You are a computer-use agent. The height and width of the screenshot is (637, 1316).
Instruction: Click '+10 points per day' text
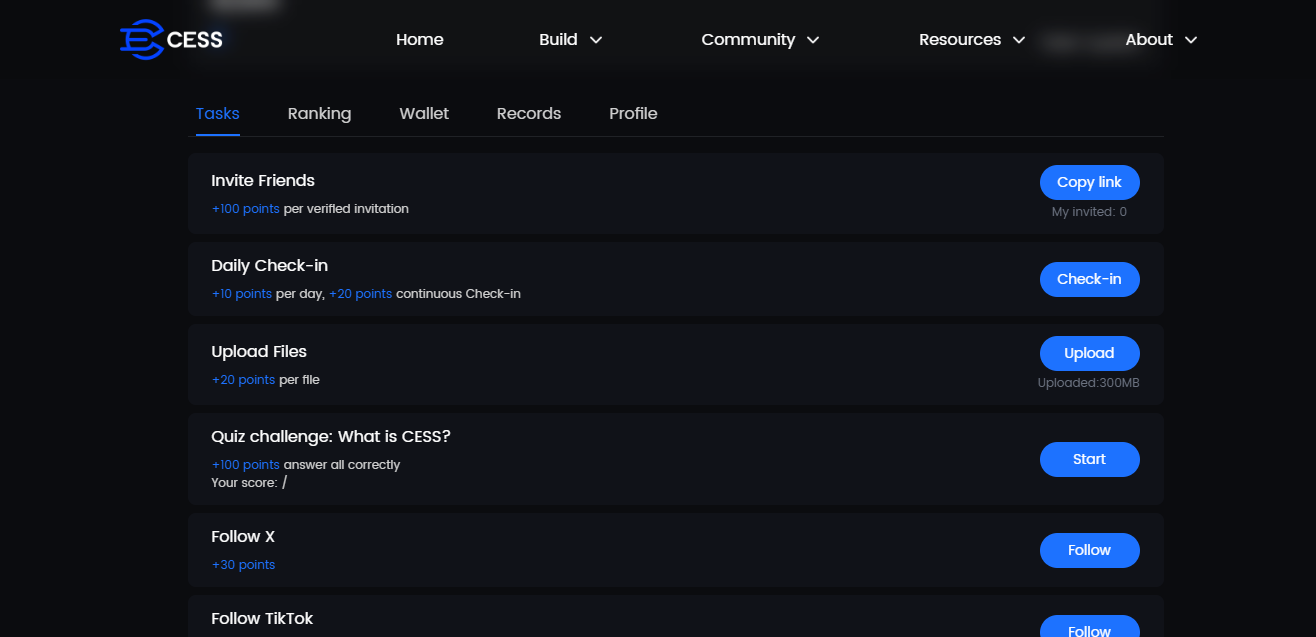point(267,294)
